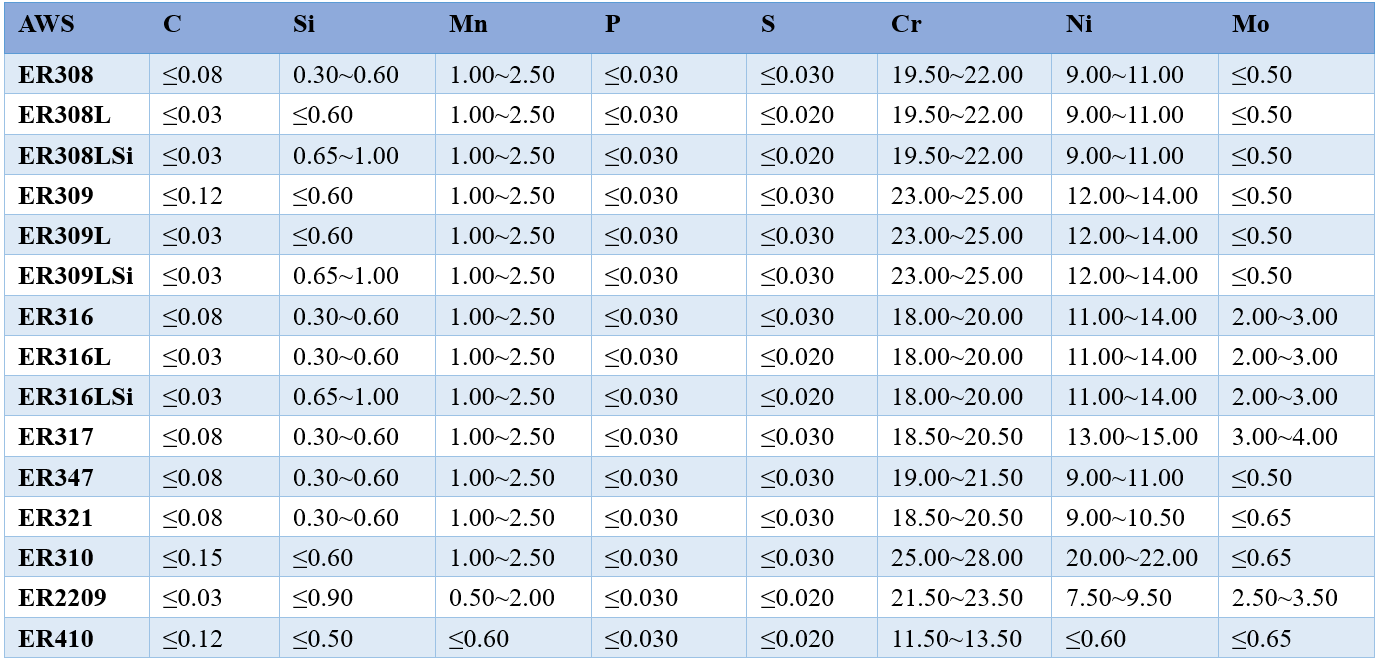Click Cr value 19.00~21.50 for ER347
This screenshot has height=672, width=1377.
[x=957, y=478]
